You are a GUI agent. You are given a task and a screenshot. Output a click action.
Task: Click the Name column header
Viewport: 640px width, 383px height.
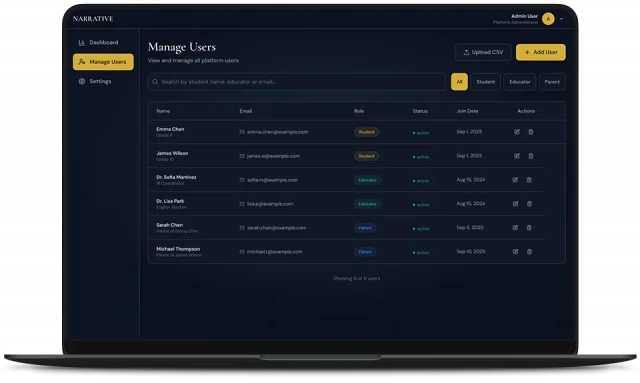pos(163,111)
